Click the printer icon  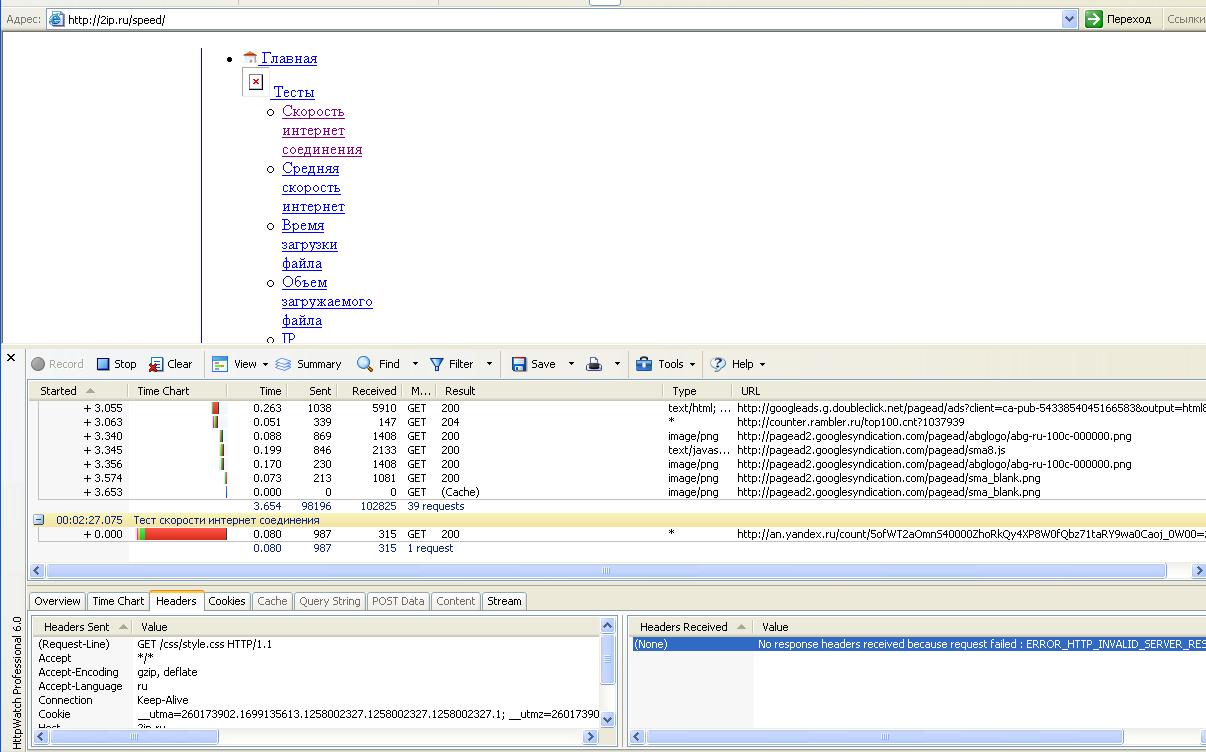click(x=594, y=364)
